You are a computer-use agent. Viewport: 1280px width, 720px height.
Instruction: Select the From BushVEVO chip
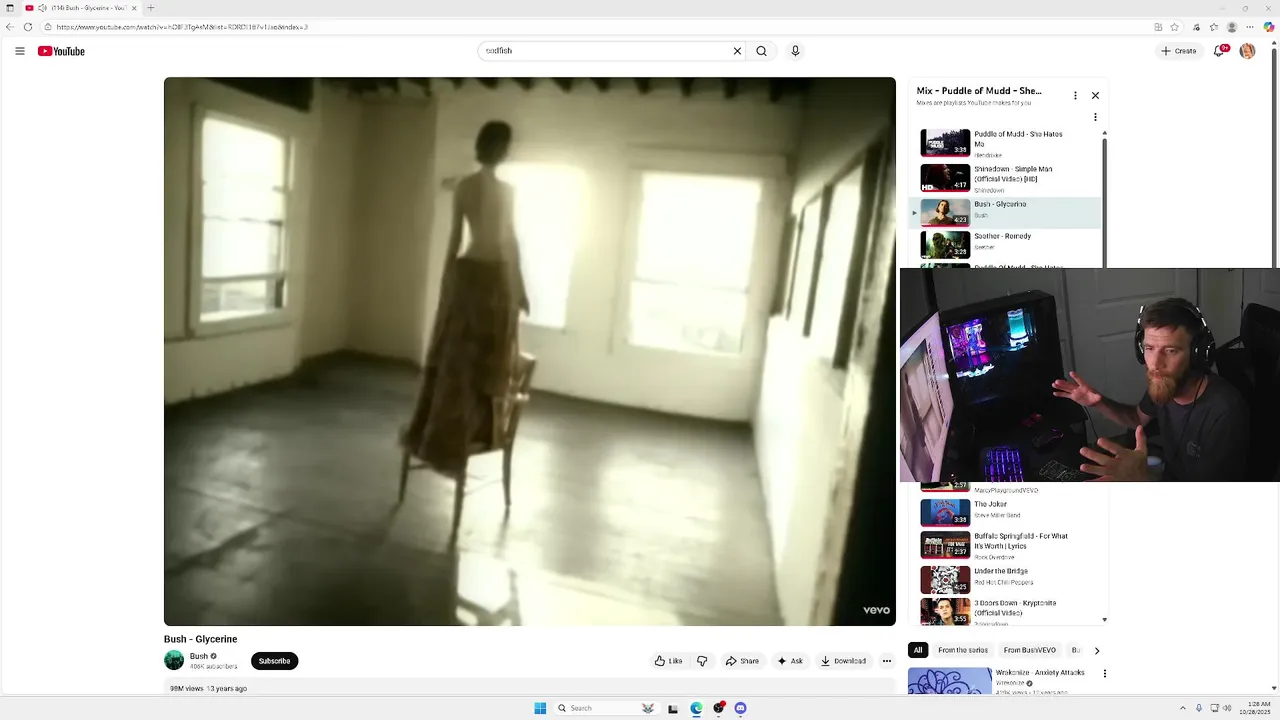[1029, 650]
